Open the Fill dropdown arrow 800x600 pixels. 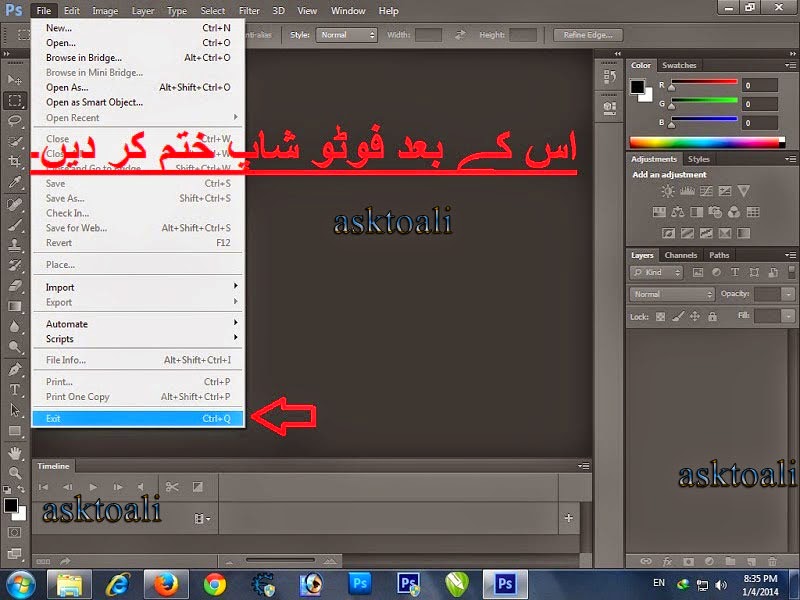[x=789, y=317]
